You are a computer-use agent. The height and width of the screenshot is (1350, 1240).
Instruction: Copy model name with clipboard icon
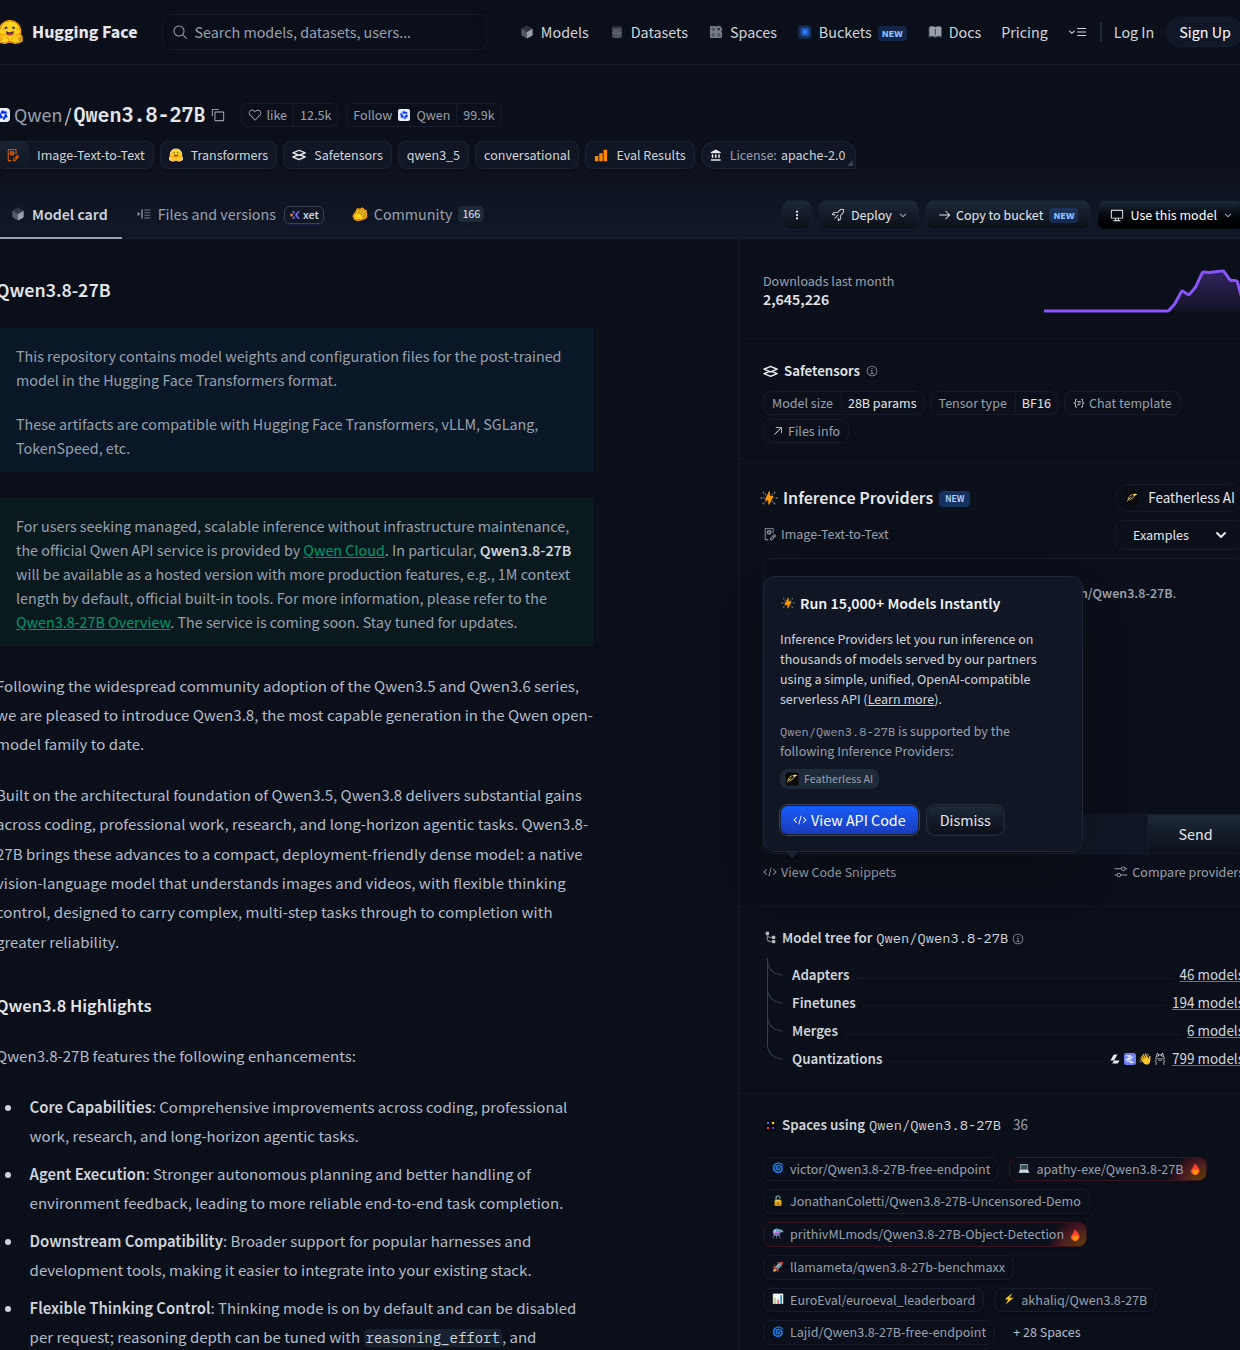pos(218,115)
